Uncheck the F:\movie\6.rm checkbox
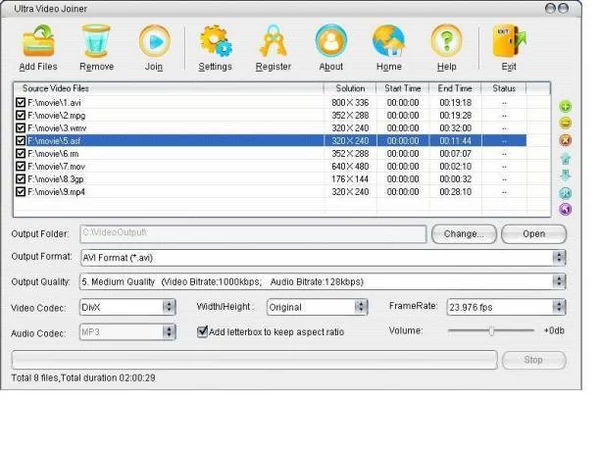The image size is (600, 450). click(21, 153)
